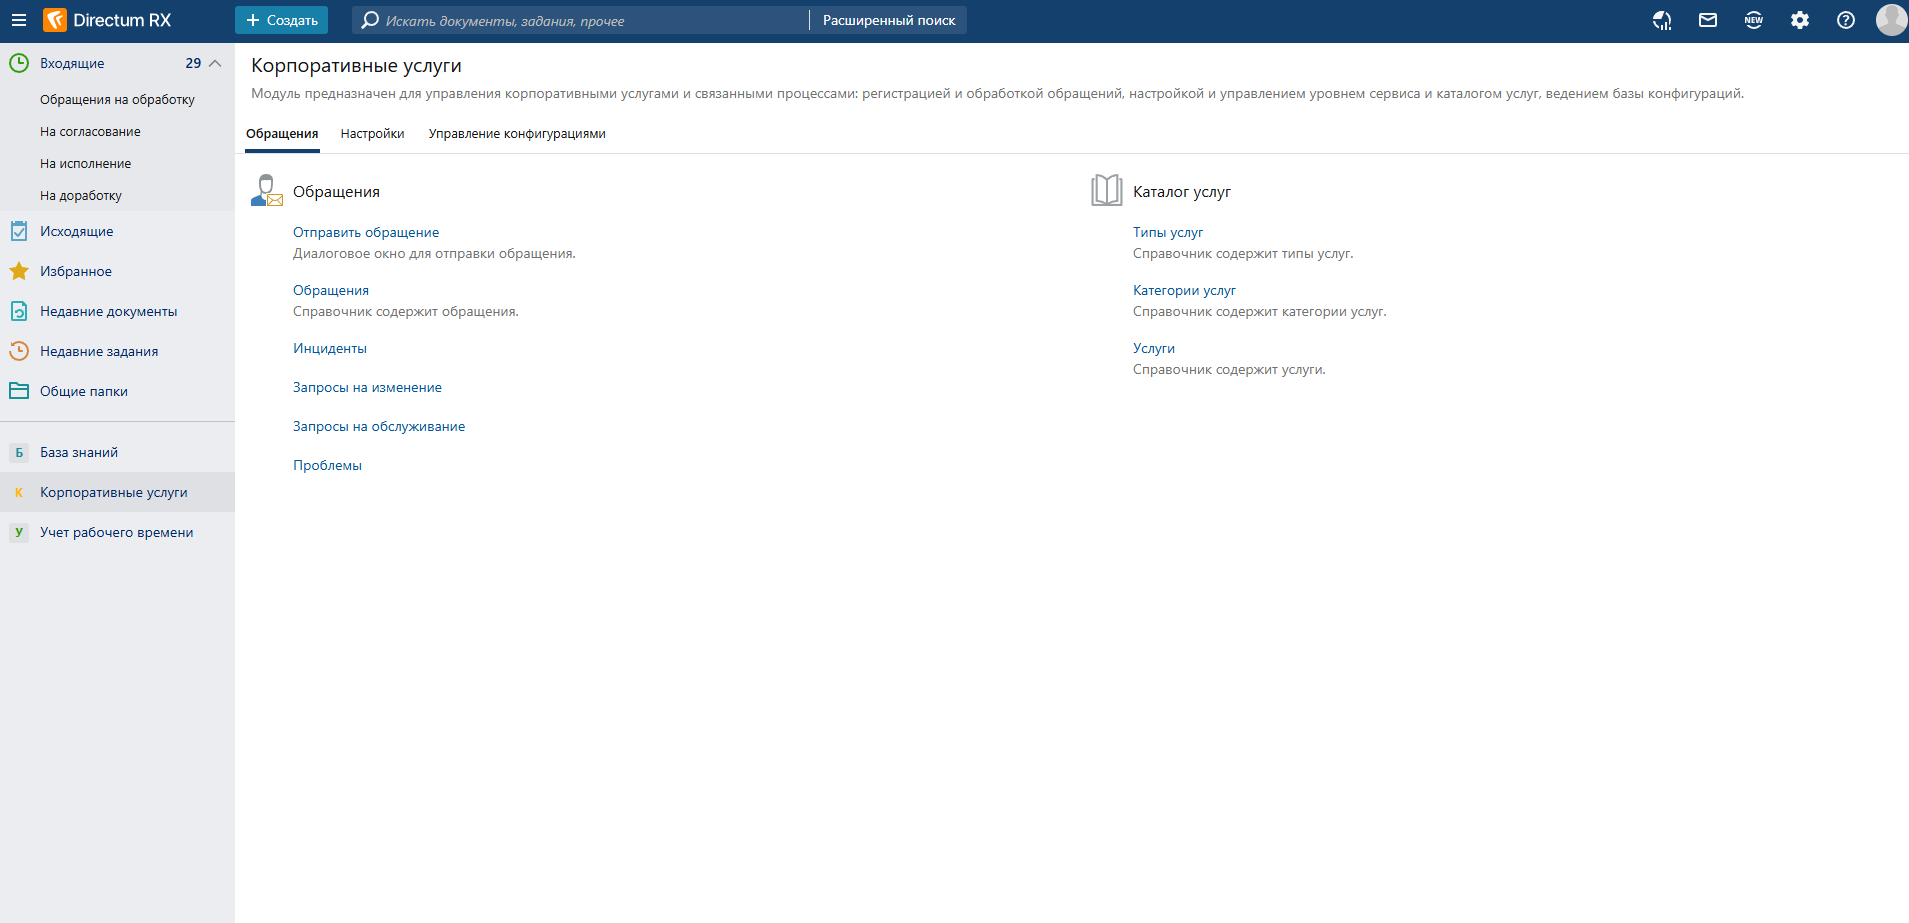1909x923 pixels.
Task: Open the hamburger navigation menu
Action: [18, 20]
